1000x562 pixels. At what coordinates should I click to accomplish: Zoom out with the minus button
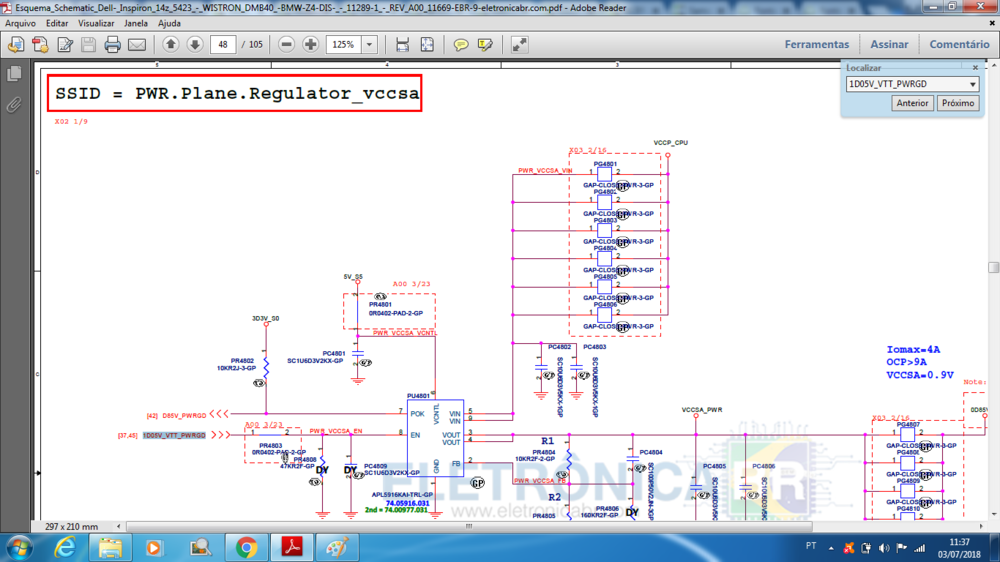[287, 45]
